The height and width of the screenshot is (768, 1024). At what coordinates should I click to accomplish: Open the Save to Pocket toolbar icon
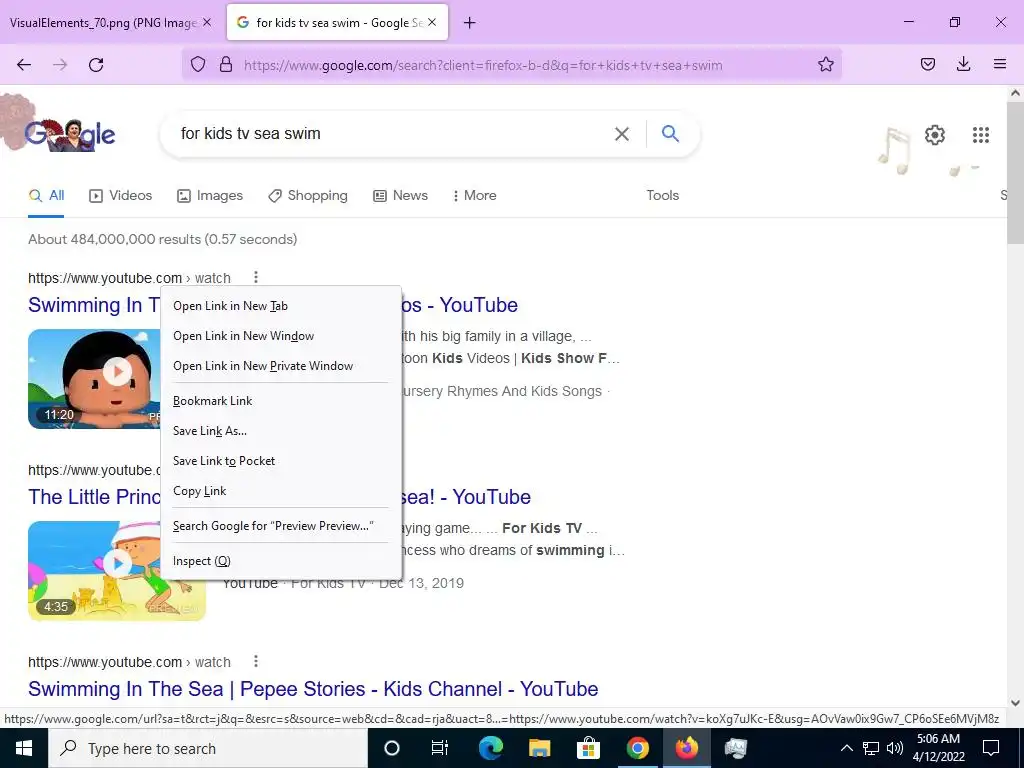[x=927, y=65]
